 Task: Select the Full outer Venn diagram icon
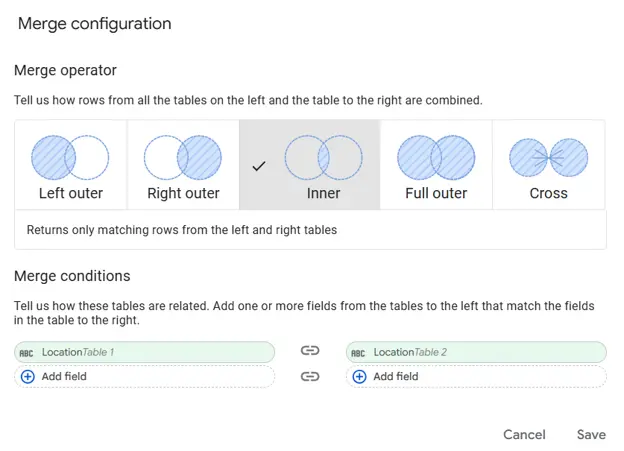436,157
